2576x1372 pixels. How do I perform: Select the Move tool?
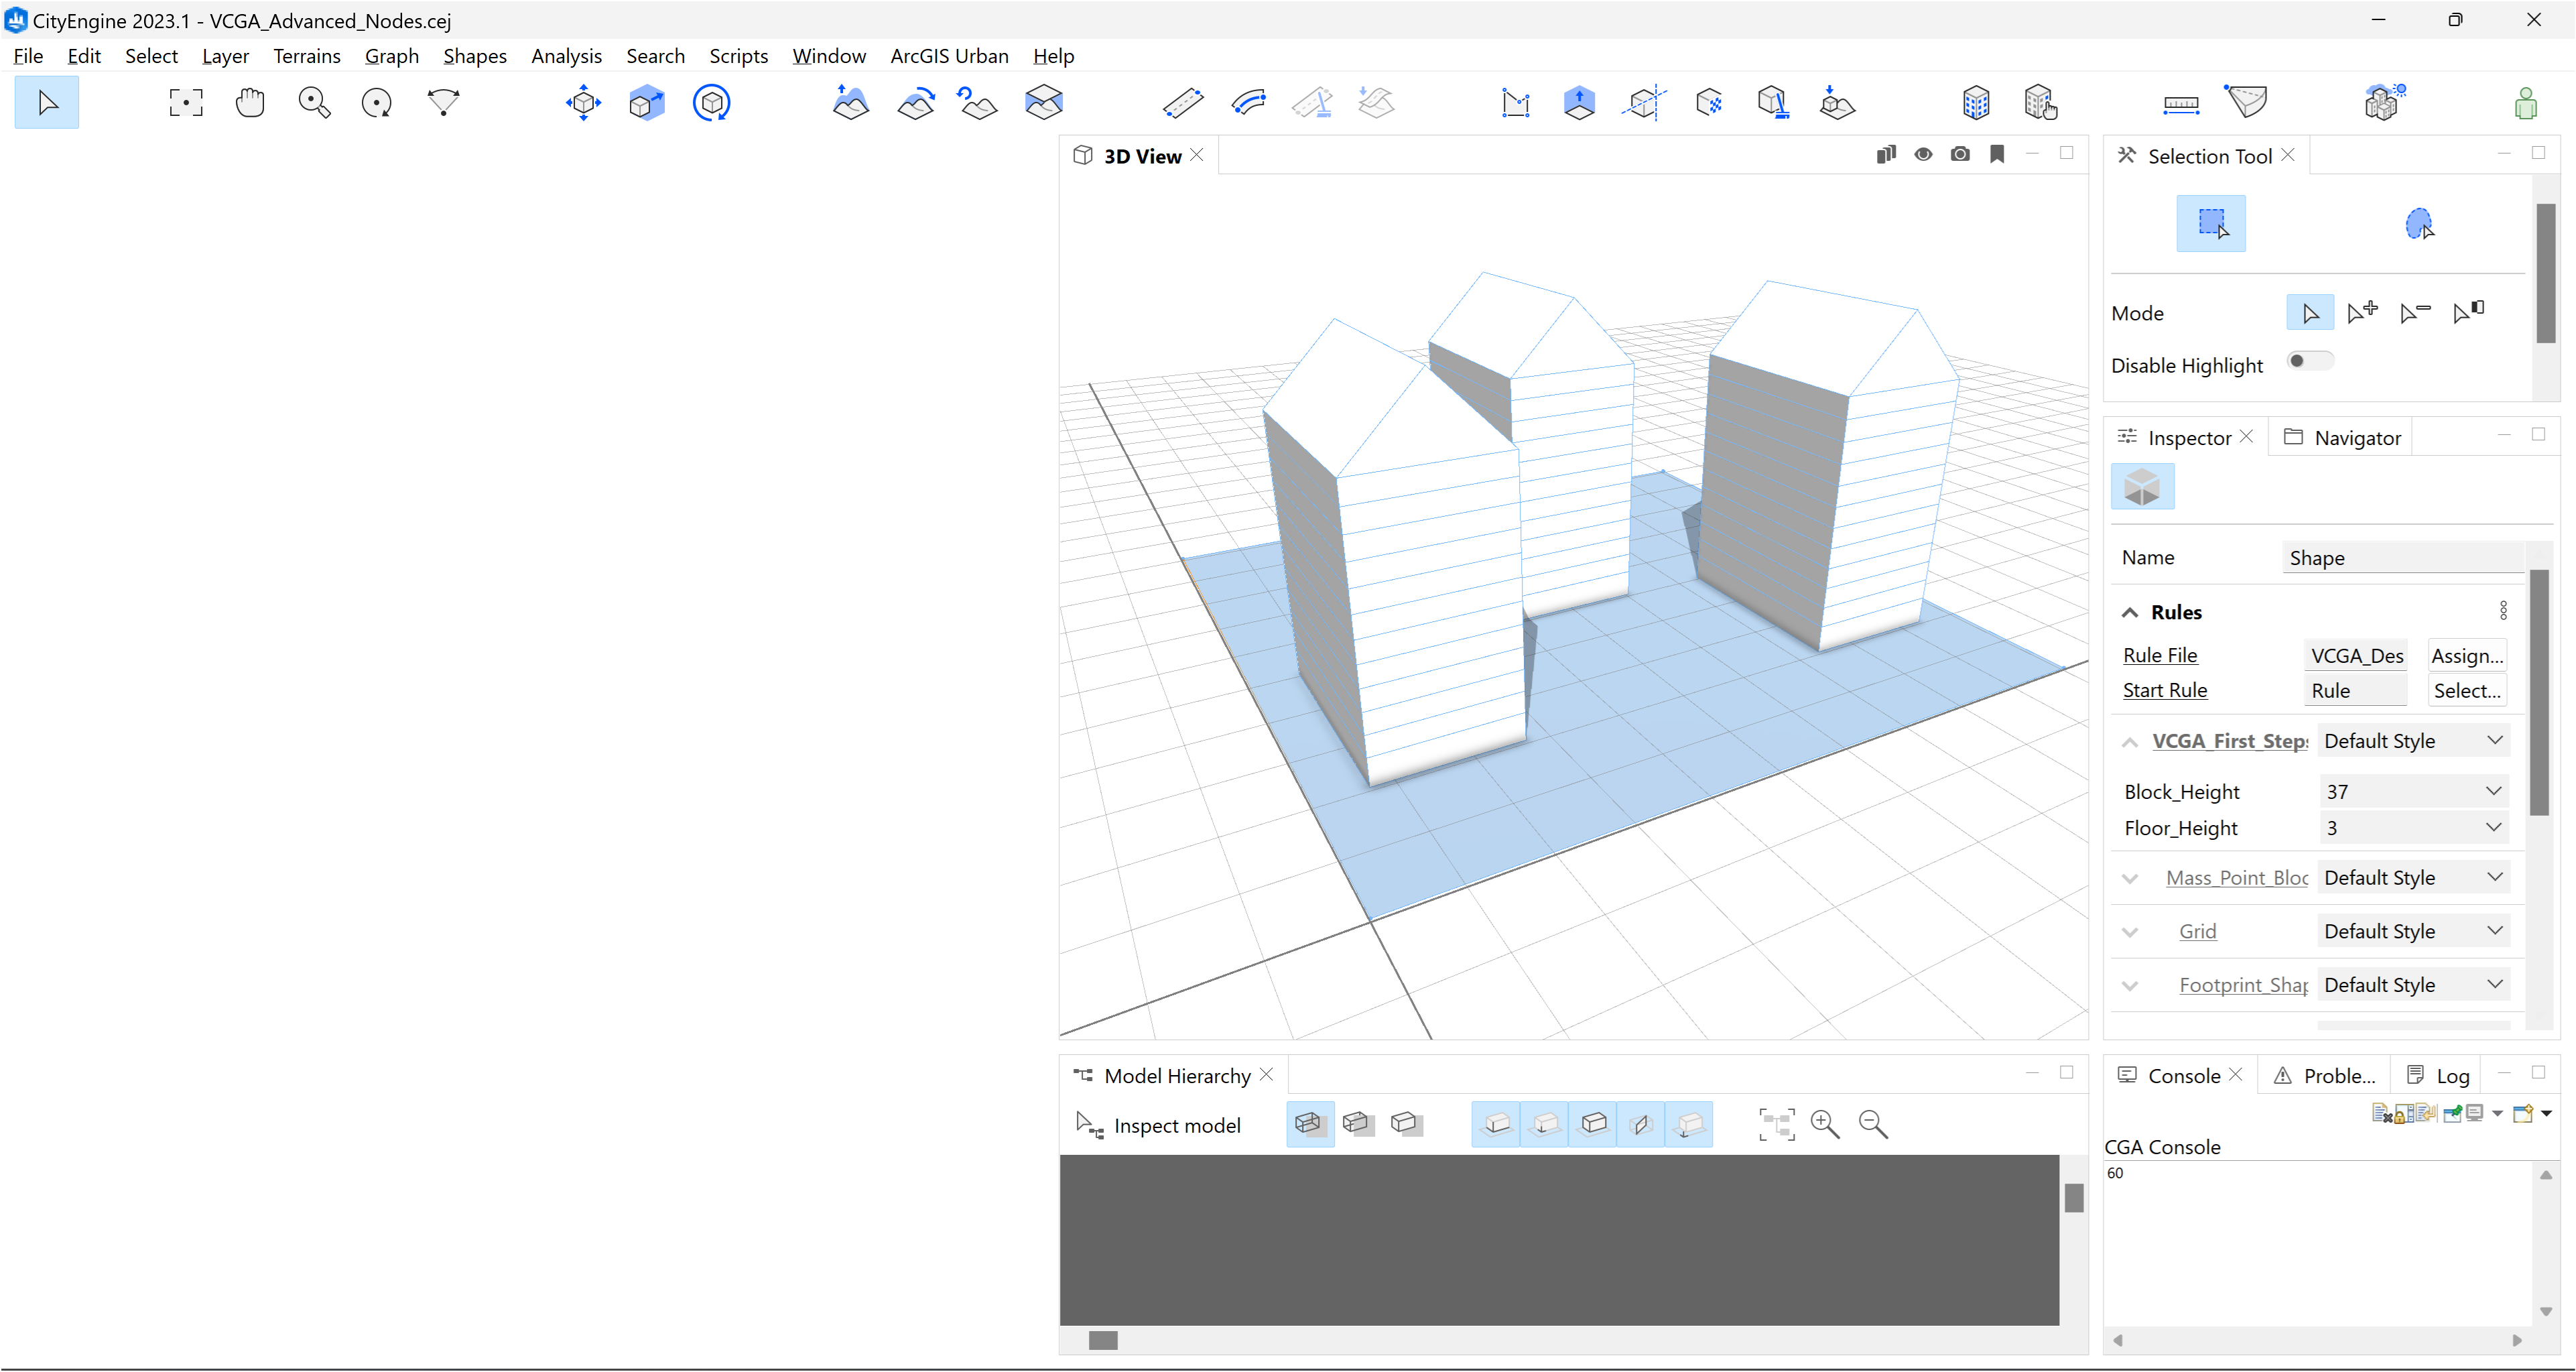[x=582, y=102]
